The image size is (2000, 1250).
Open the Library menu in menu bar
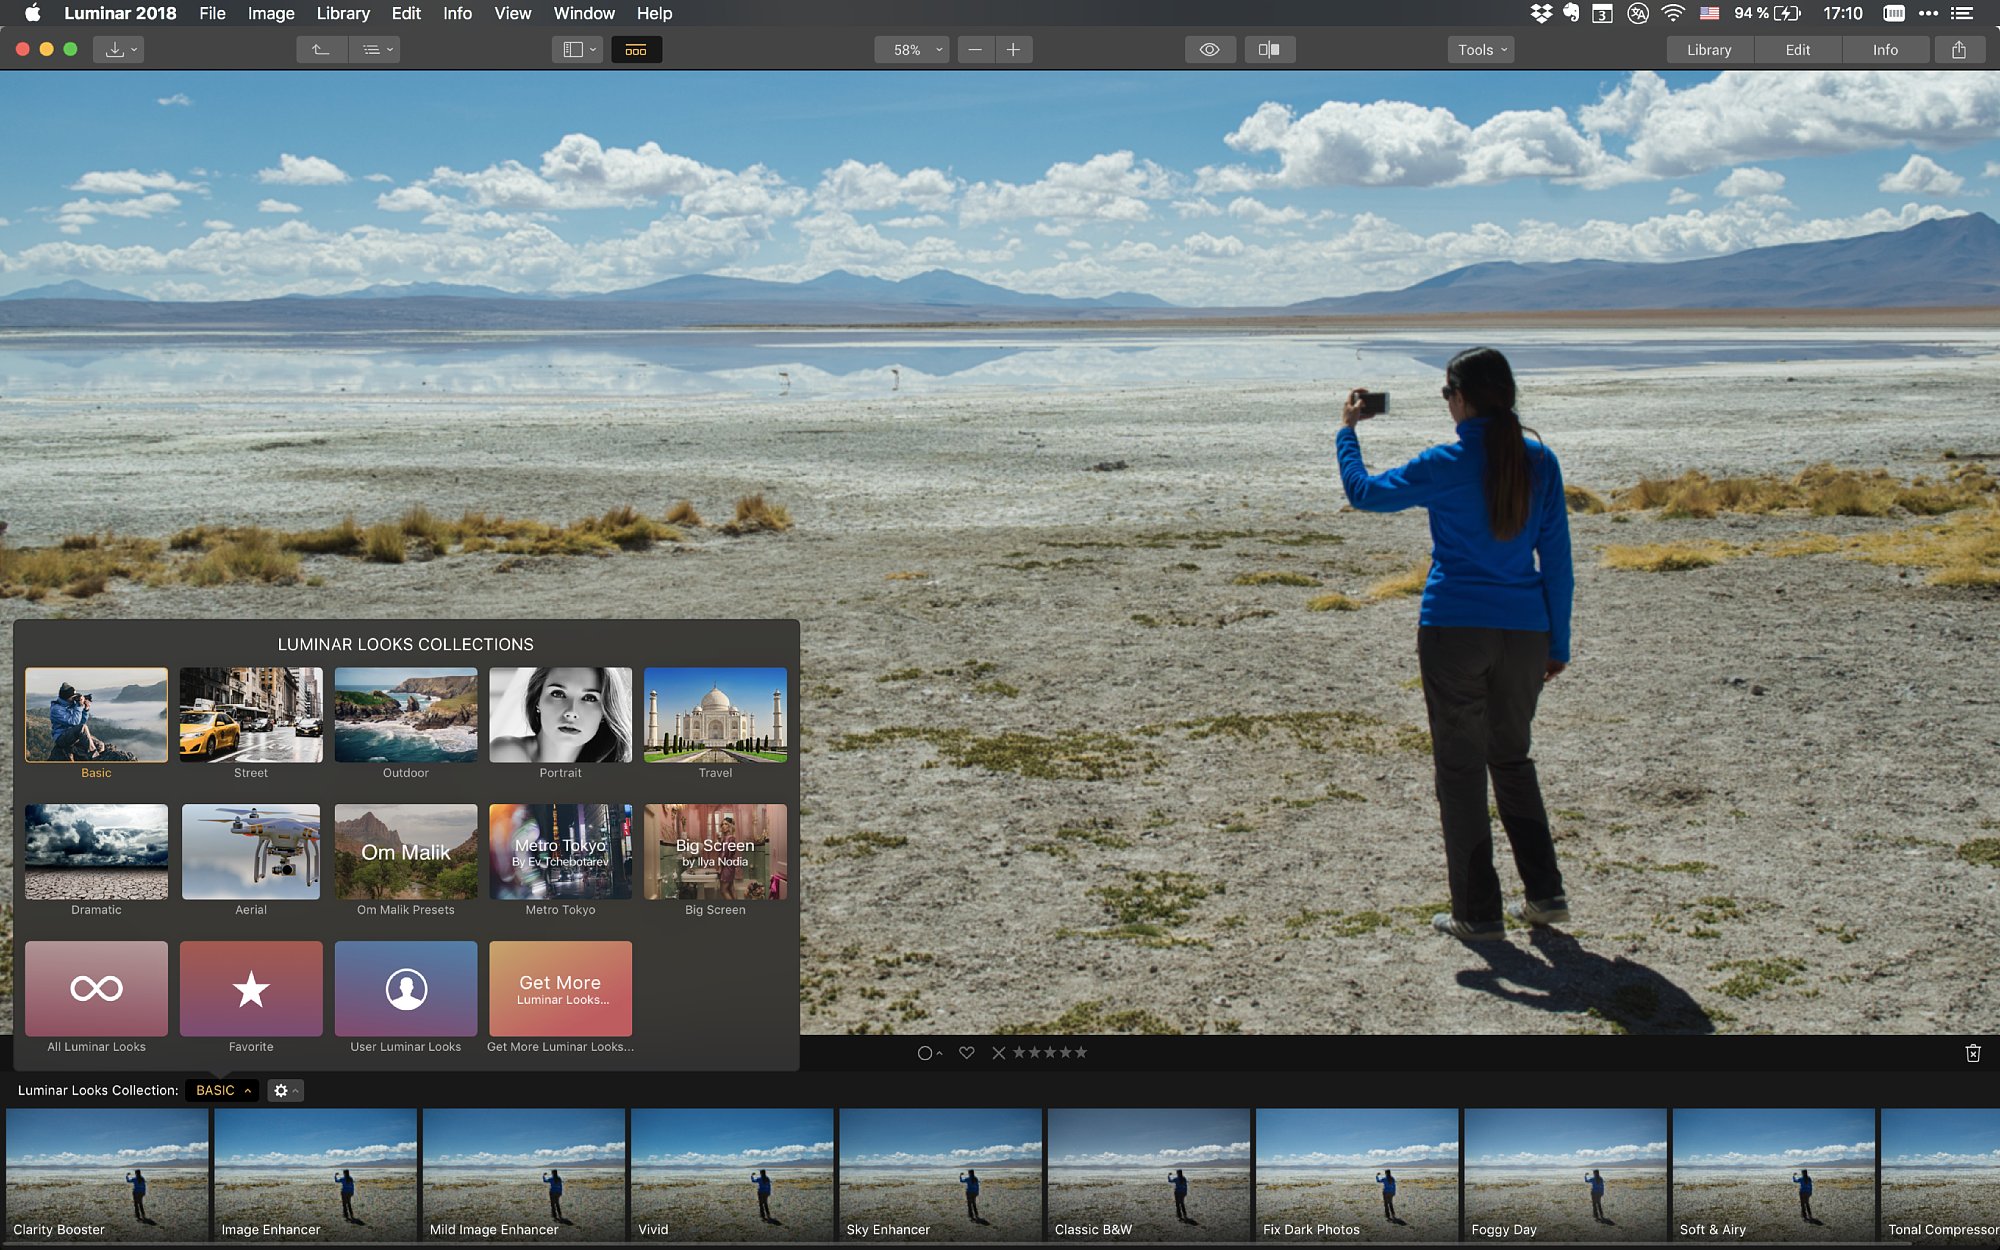(343, 13)
